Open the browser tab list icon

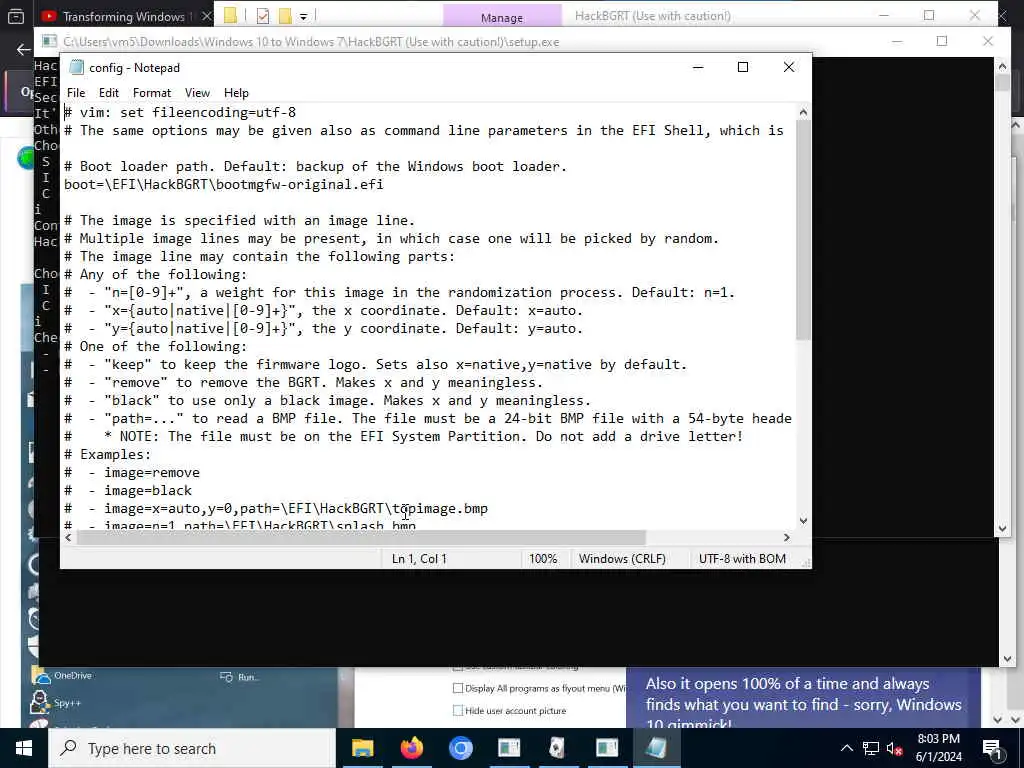16,16
